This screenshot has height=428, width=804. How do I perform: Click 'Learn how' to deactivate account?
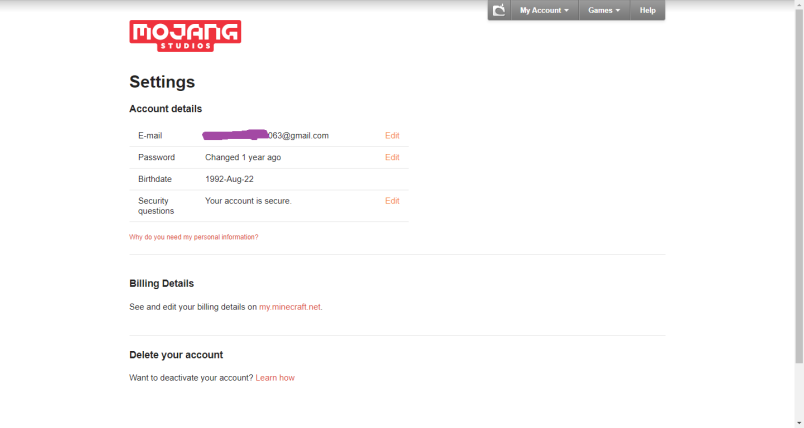(x=275, y=378)
